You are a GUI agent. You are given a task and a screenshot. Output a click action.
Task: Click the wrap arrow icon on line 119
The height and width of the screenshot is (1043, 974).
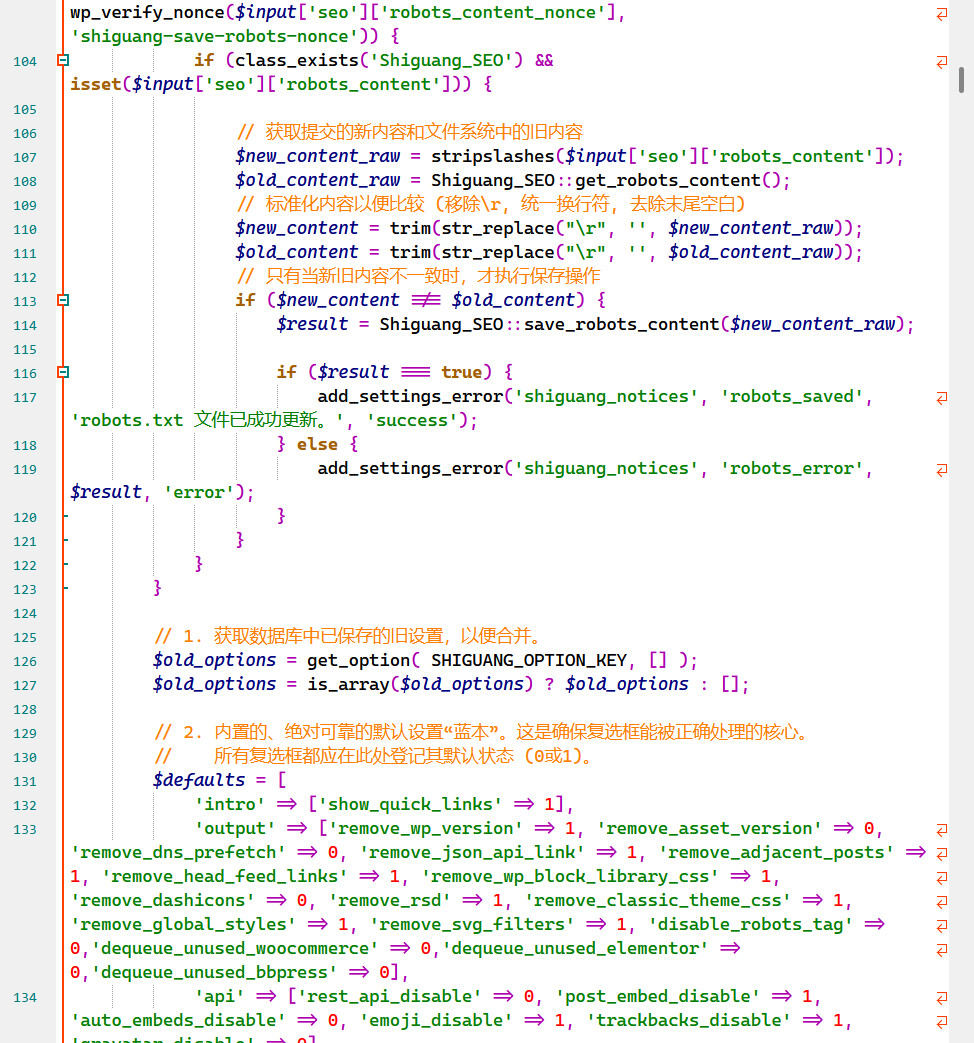941,469
